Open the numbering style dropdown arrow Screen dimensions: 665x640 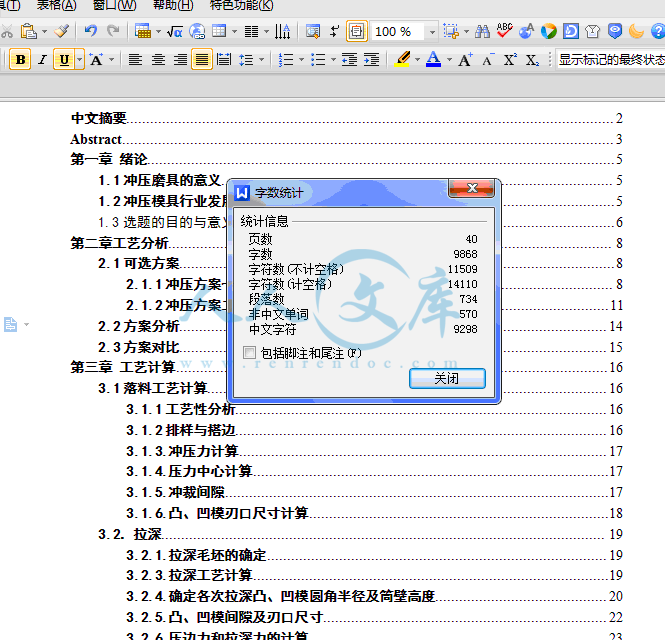302,60
